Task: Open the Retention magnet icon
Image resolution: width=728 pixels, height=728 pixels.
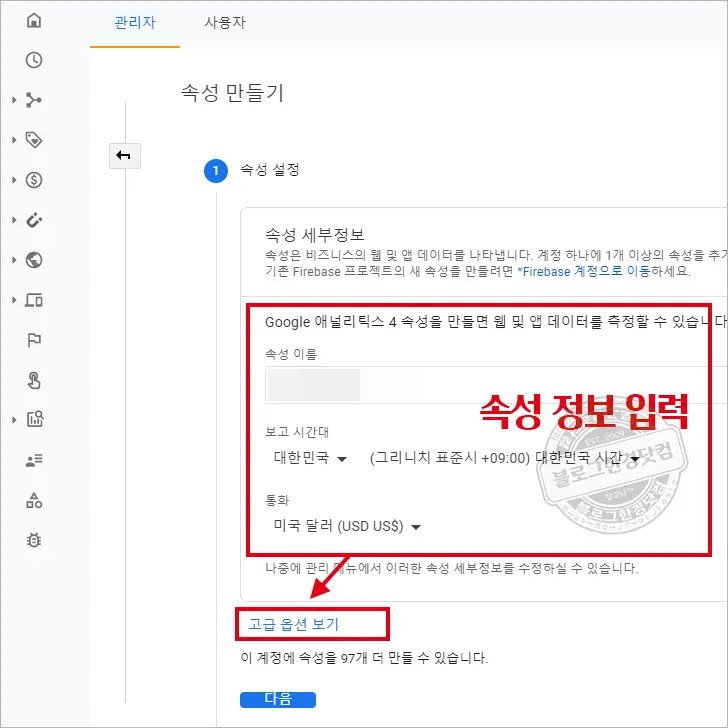Action: click(34, 220)
